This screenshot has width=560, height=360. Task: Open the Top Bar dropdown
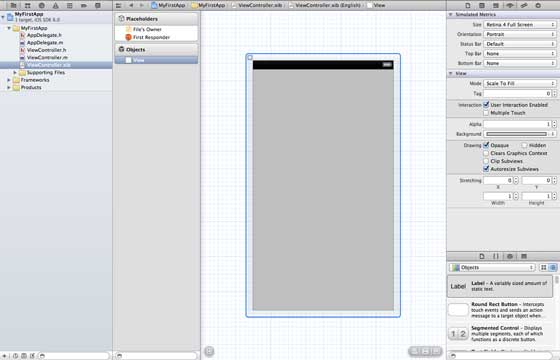coord(520,54)
